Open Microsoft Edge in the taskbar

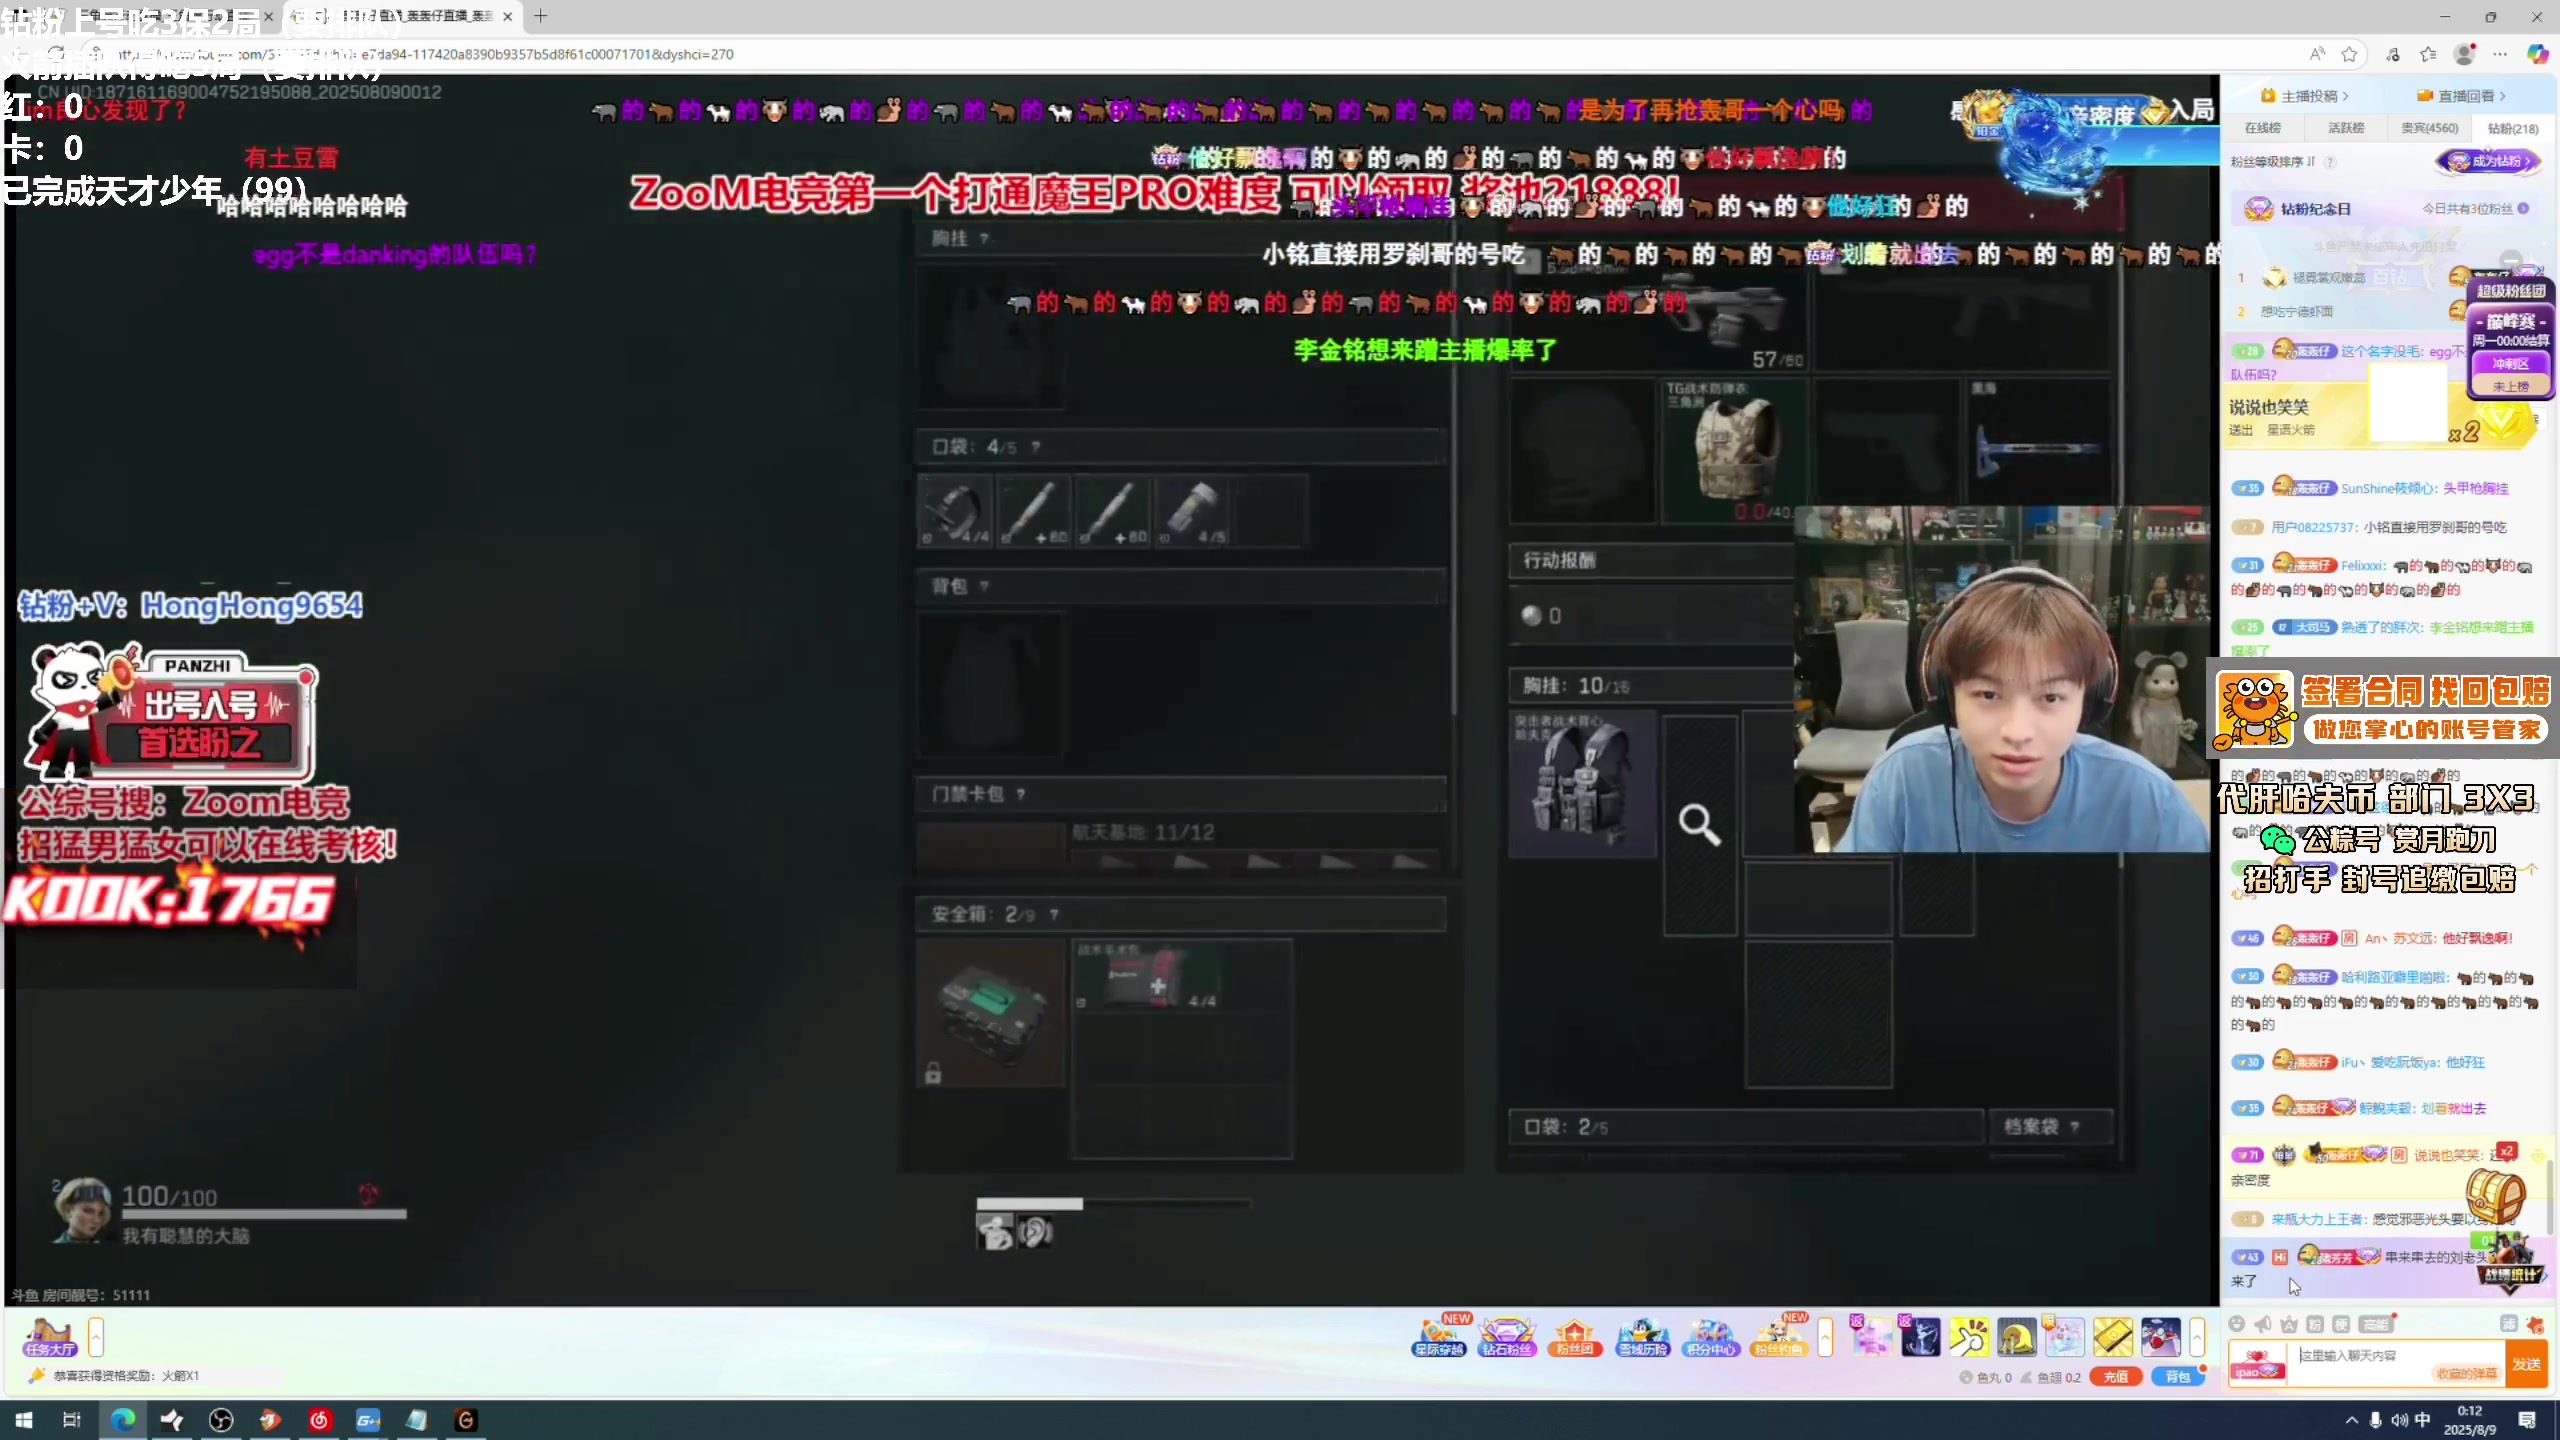(x=123, y=1420)
